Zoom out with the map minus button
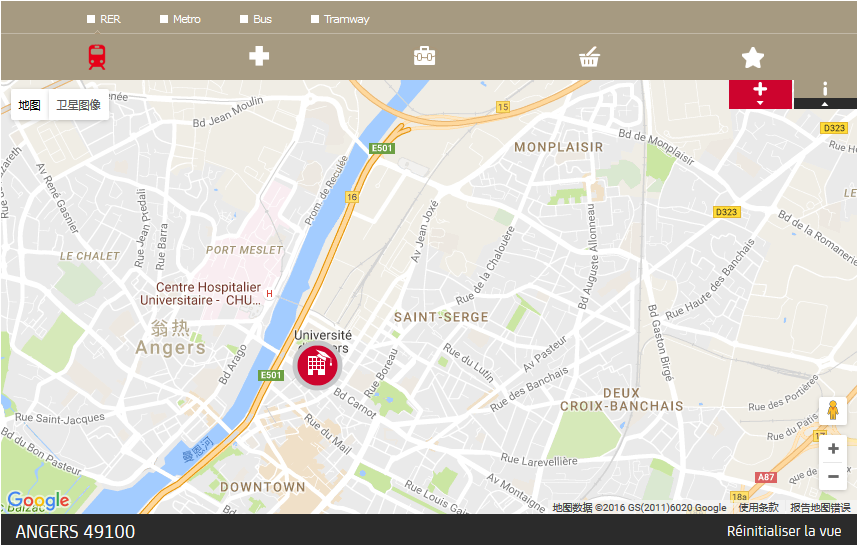 tap(833, 476)
